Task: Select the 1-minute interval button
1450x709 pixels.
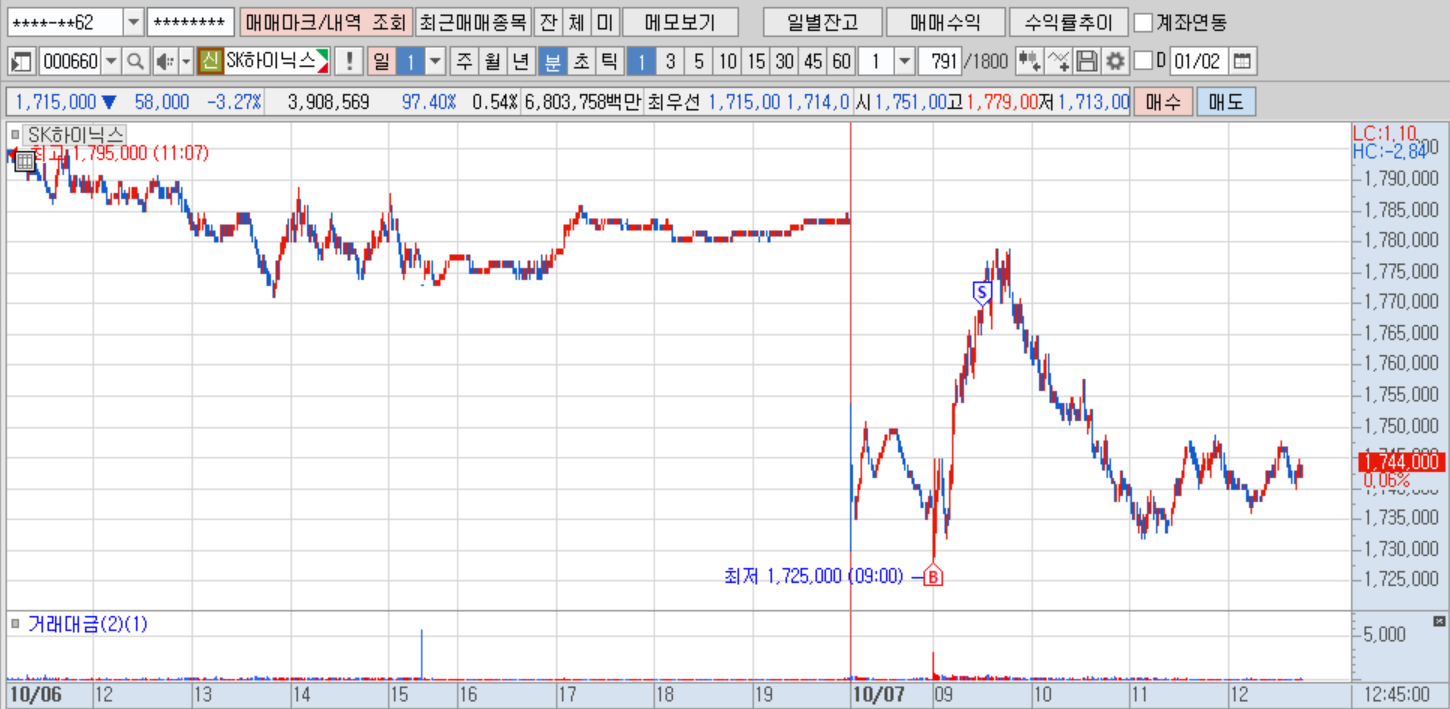Action: (x=641, y=61)
